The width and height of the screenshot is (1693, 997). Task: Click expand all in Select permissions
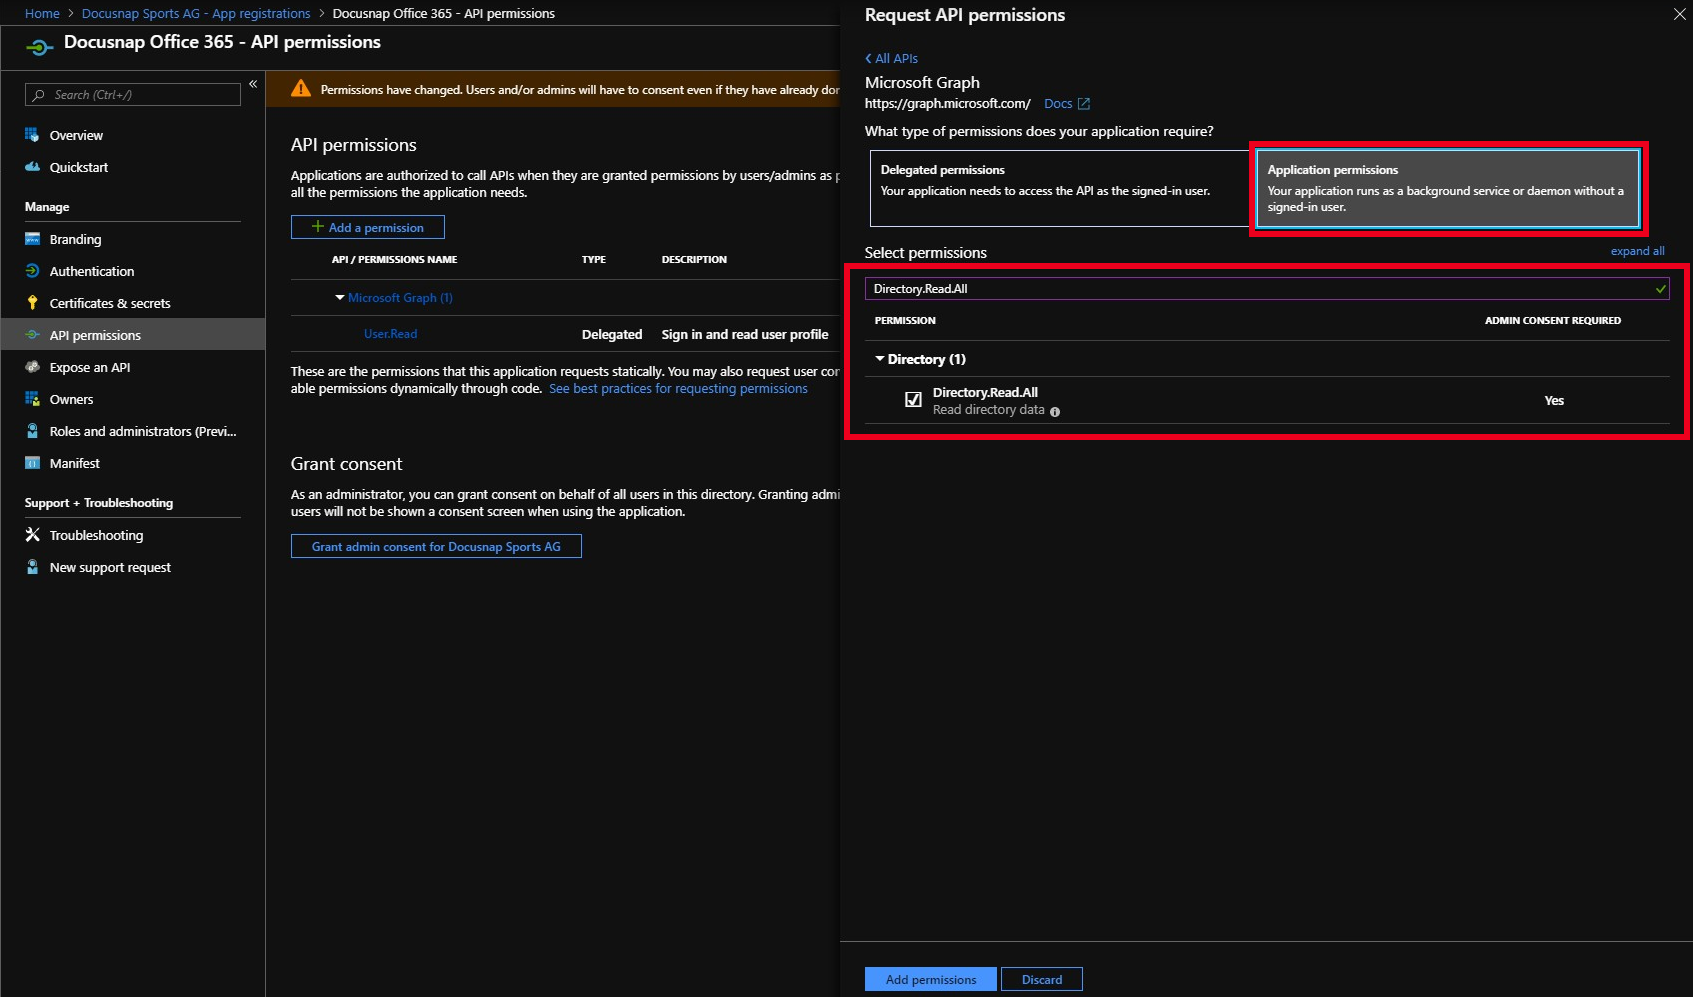point(1637,251)
